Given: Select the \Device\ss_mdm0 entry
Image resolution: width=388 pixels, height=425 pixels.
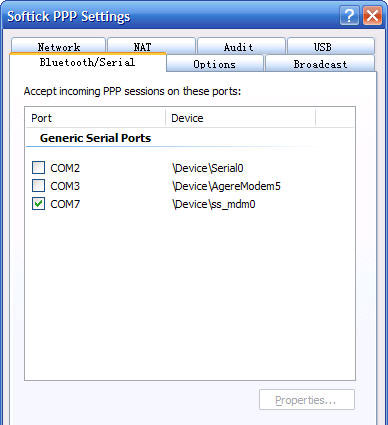Looking at the screenshot, I should click(214, 204).
